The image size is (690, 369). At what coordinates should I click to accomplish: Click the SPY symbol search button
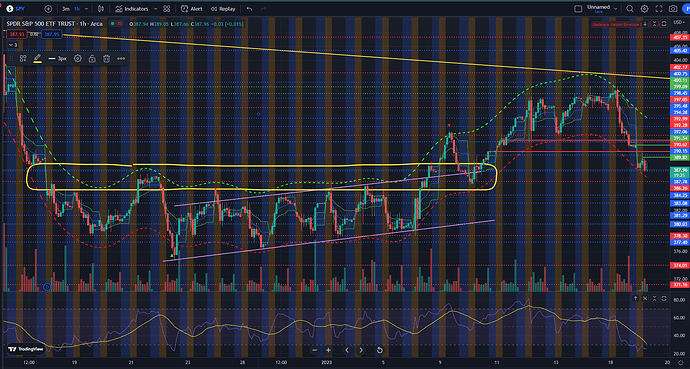16,9
